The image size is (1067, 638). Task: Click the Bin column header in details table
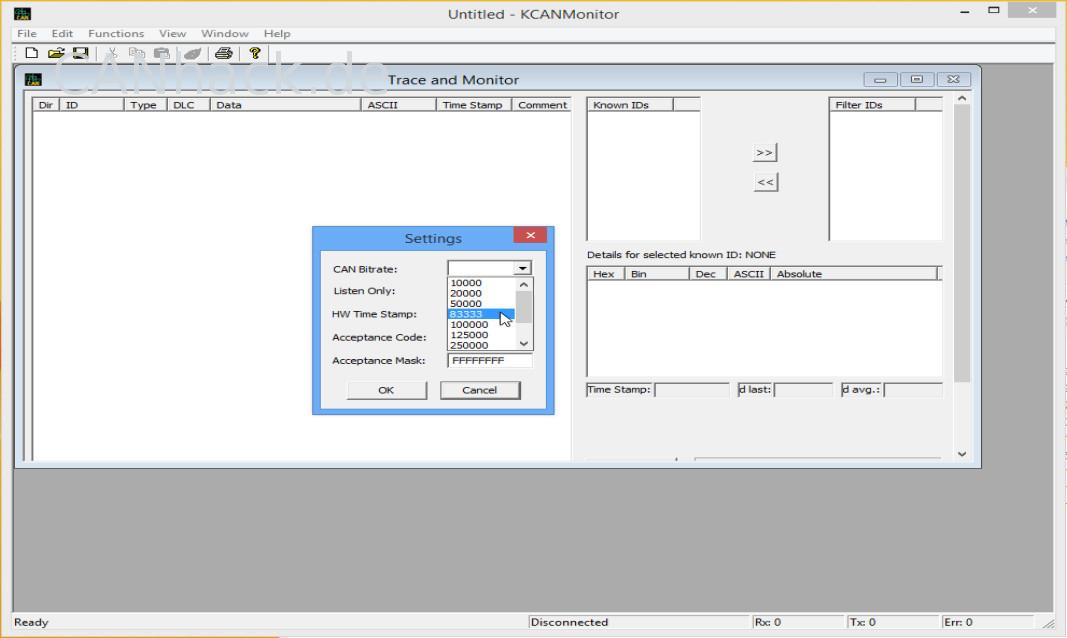656,273
